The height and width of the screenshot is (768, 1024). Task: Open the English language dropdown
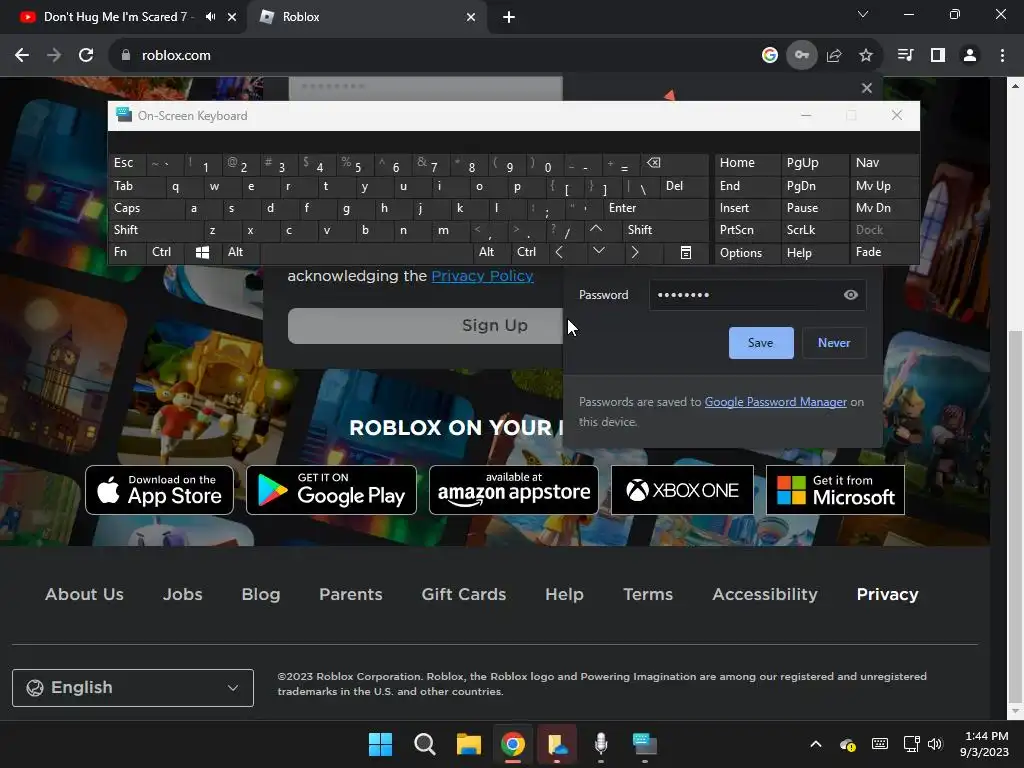tap(133, 688)
